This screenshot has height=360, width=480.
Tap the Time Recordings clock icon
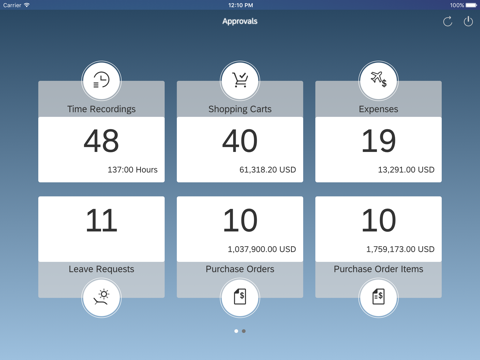click(x=101, y=80)
